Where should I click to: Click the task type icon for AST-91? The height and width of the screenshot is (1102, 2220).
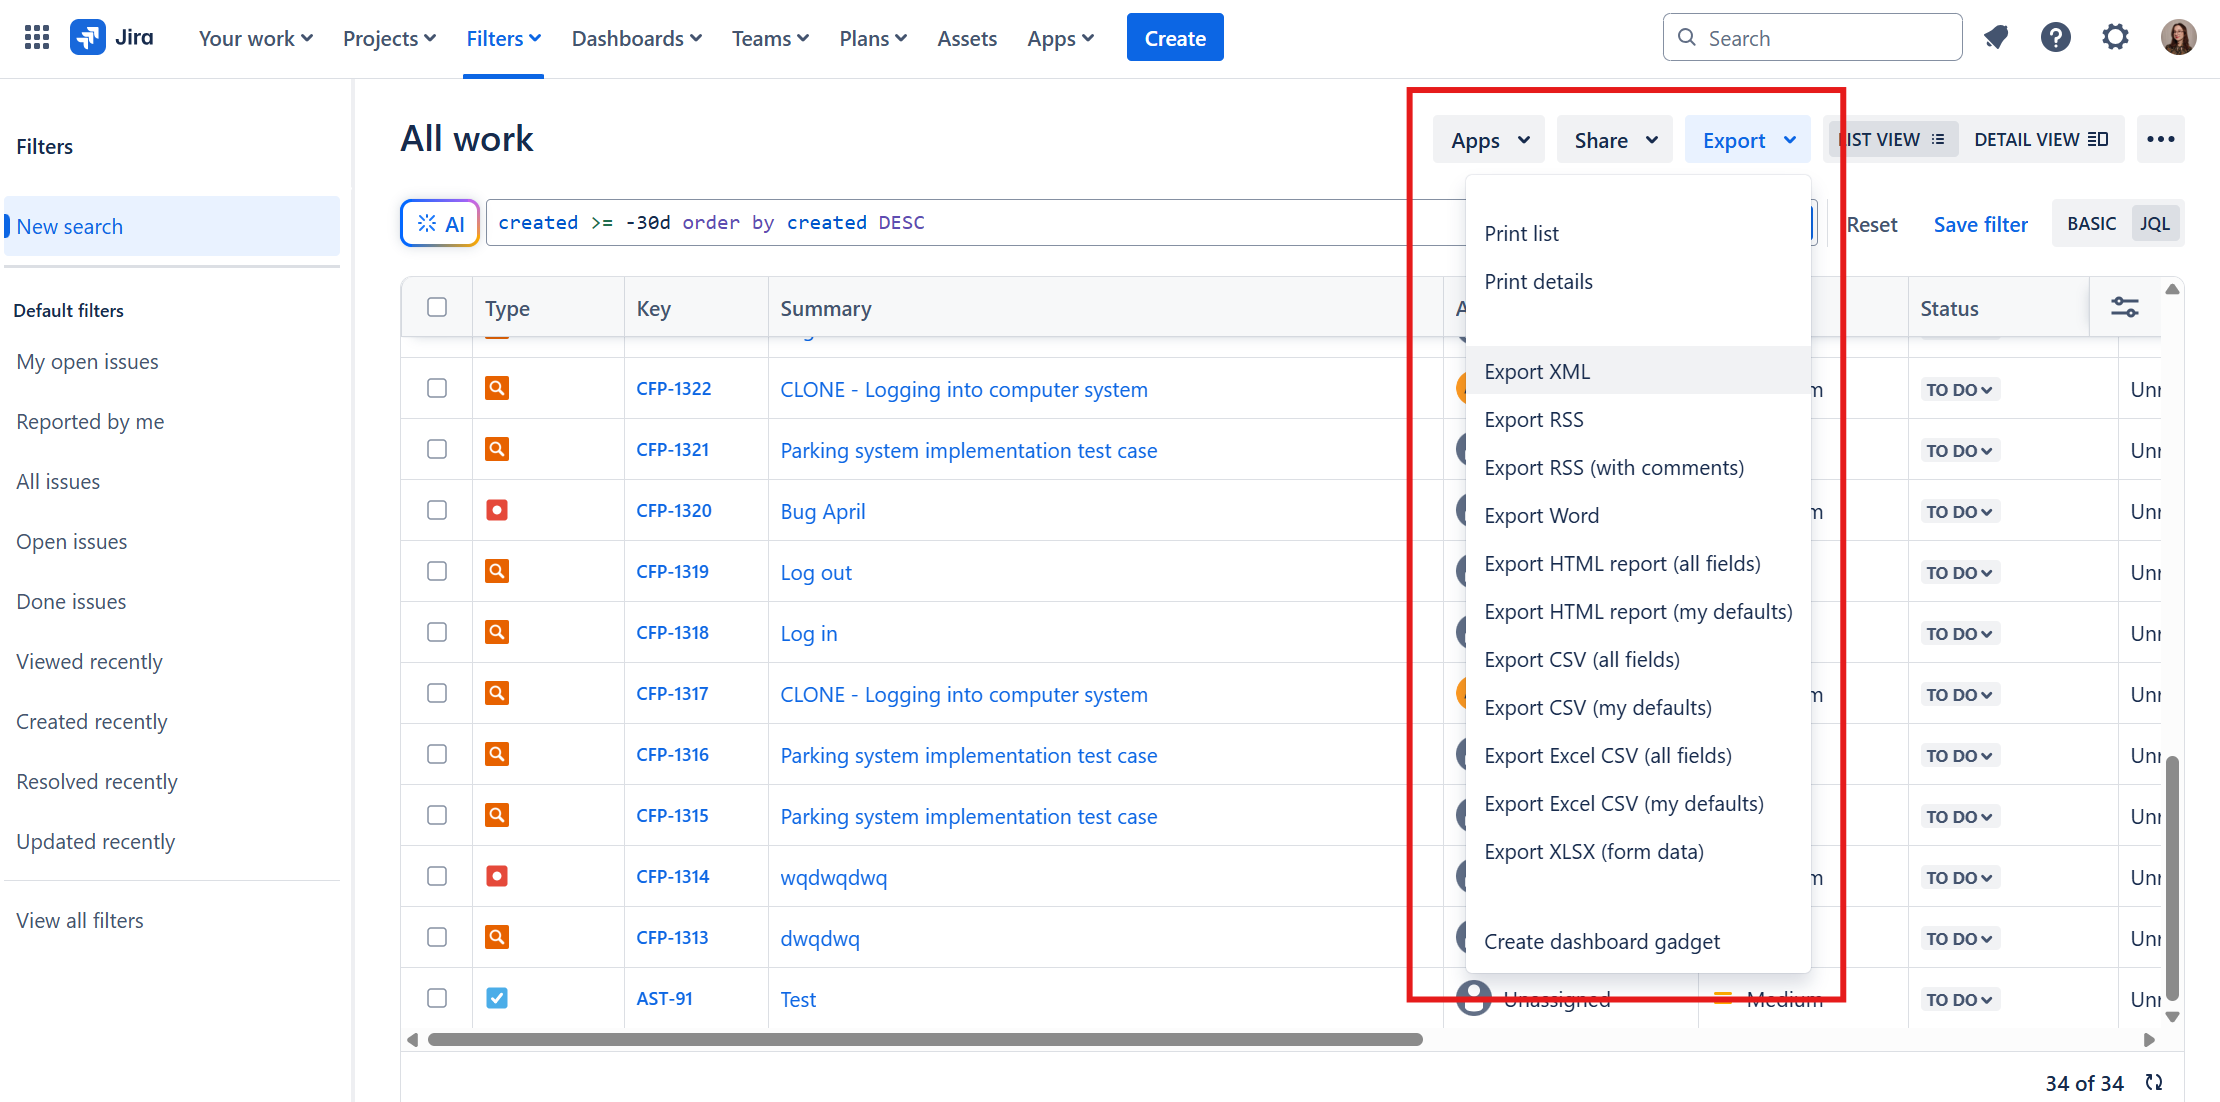pyautogui.click(x=497, y=998)
